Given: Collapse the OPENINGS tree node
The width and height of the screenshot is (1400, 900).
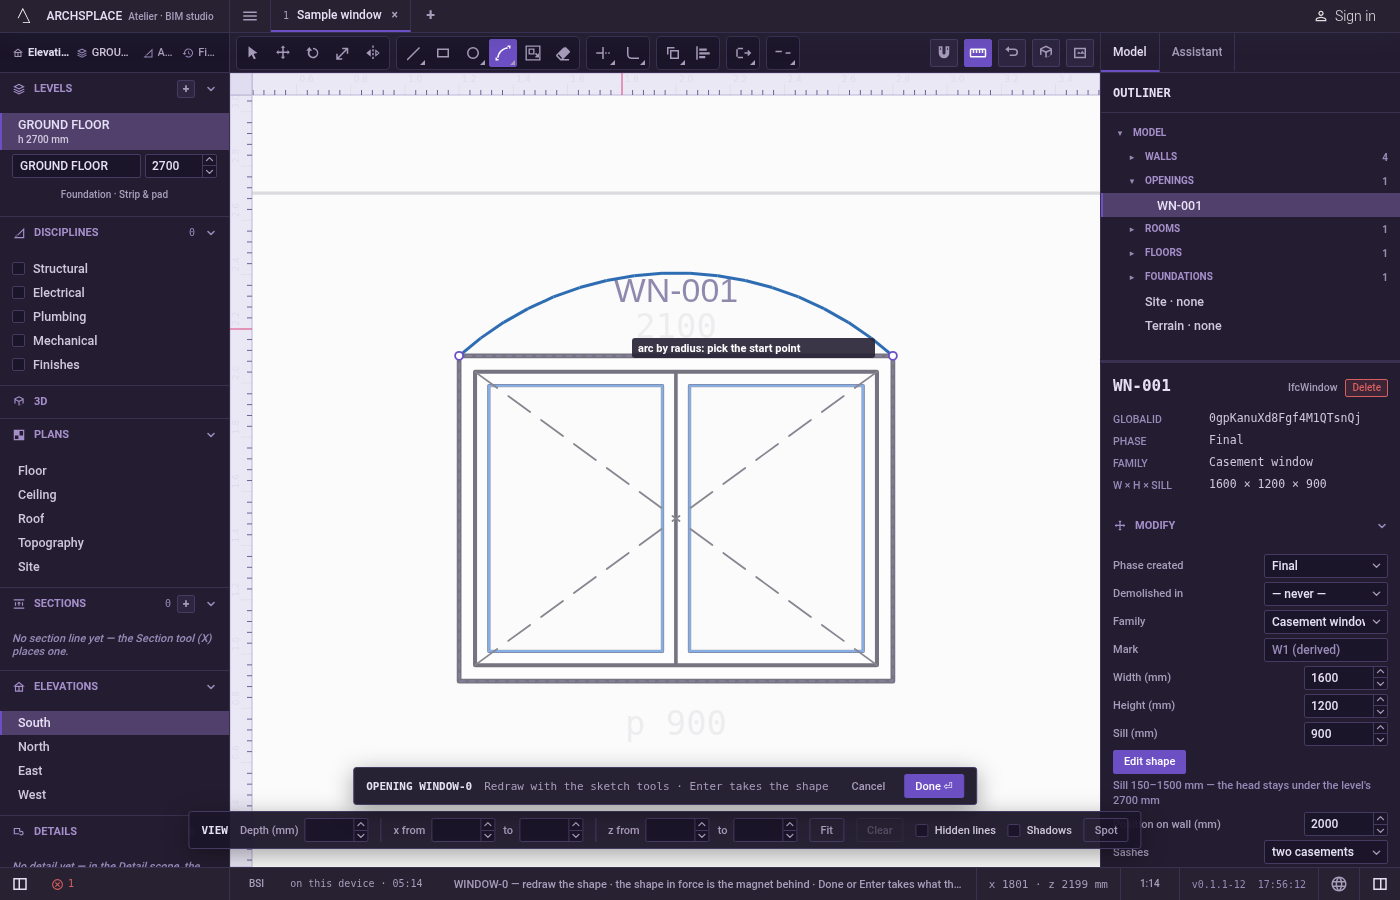Looking at the screenshot, I should tap(1132, 181).
